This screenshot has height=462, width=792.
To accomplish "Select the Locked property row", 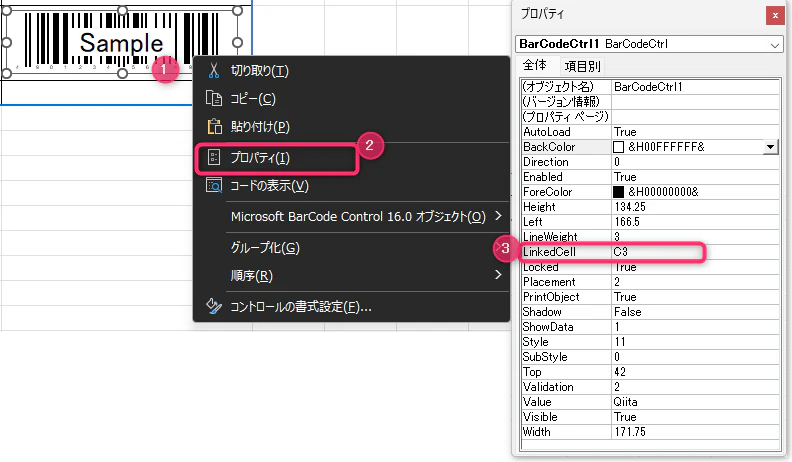I will click(x=650, y=267).
